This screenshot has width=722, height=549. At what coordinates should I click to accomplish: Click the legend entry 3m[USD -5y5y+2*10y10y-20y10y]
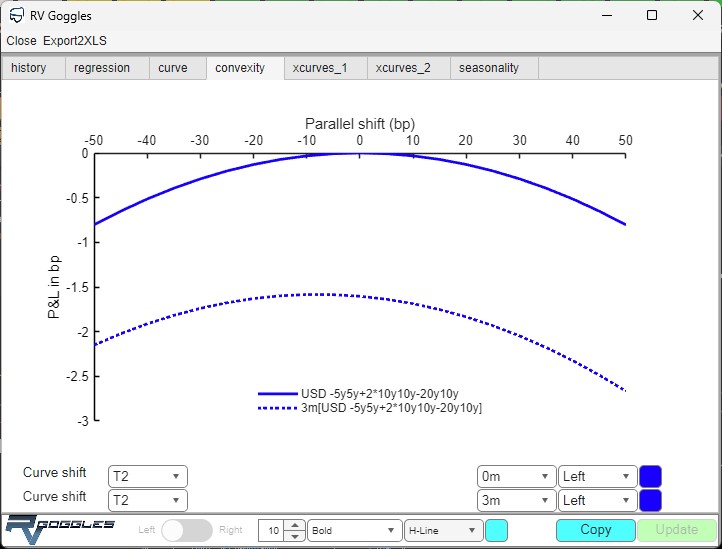pyautogui.click(x=391, y=408)
